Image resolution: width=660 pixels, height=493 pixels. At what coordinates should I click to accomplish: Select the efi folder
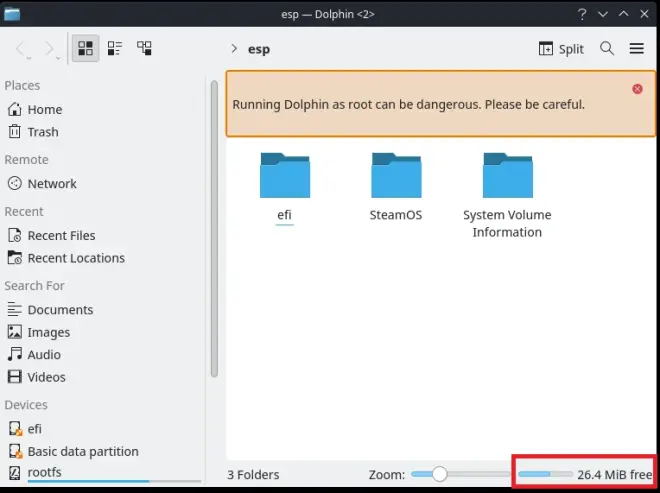click(x=285, y=187)
